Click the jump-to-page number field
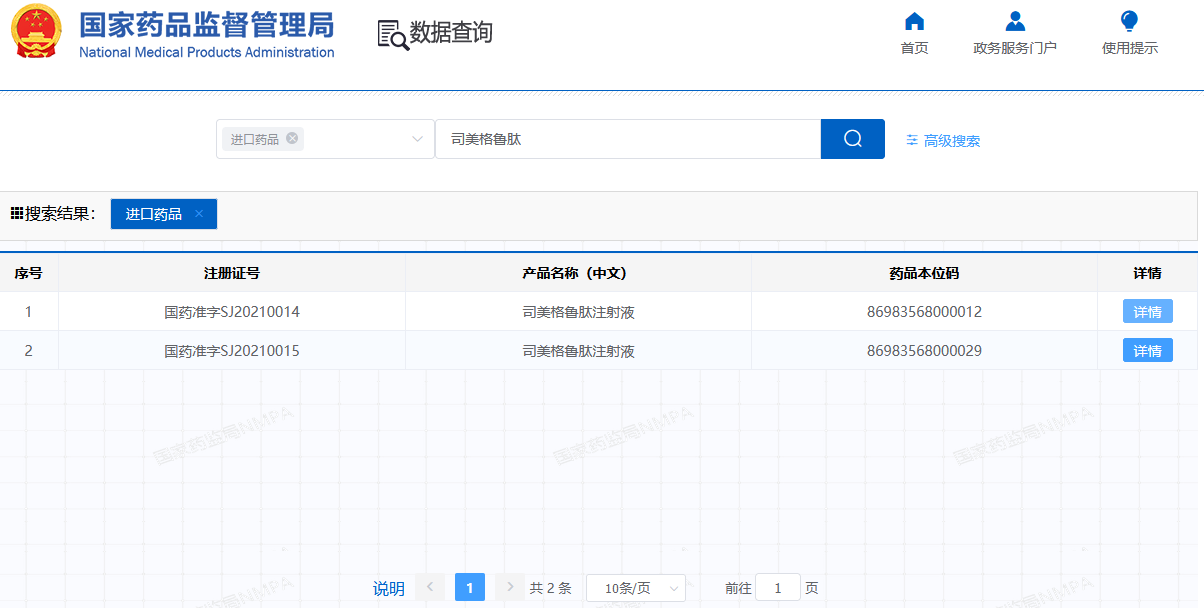Viewport: 1204px width, 608px height. [777, 588]
